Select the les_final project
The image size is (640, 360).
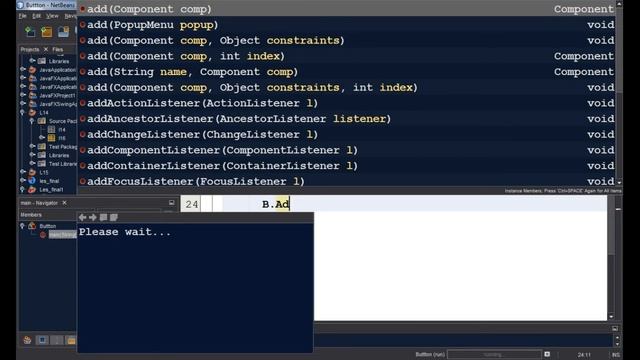[49, 181]
